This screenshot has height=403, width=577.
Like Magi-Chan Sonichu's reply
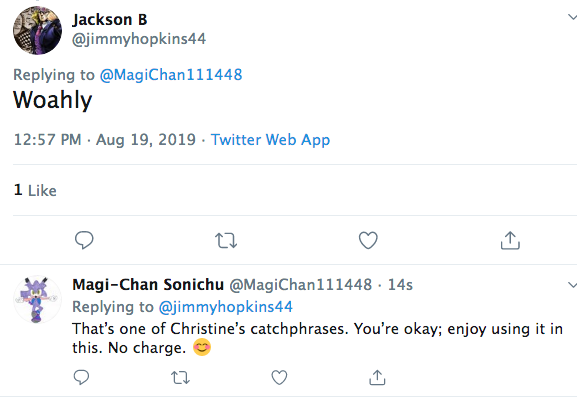(x=279, y=378)
